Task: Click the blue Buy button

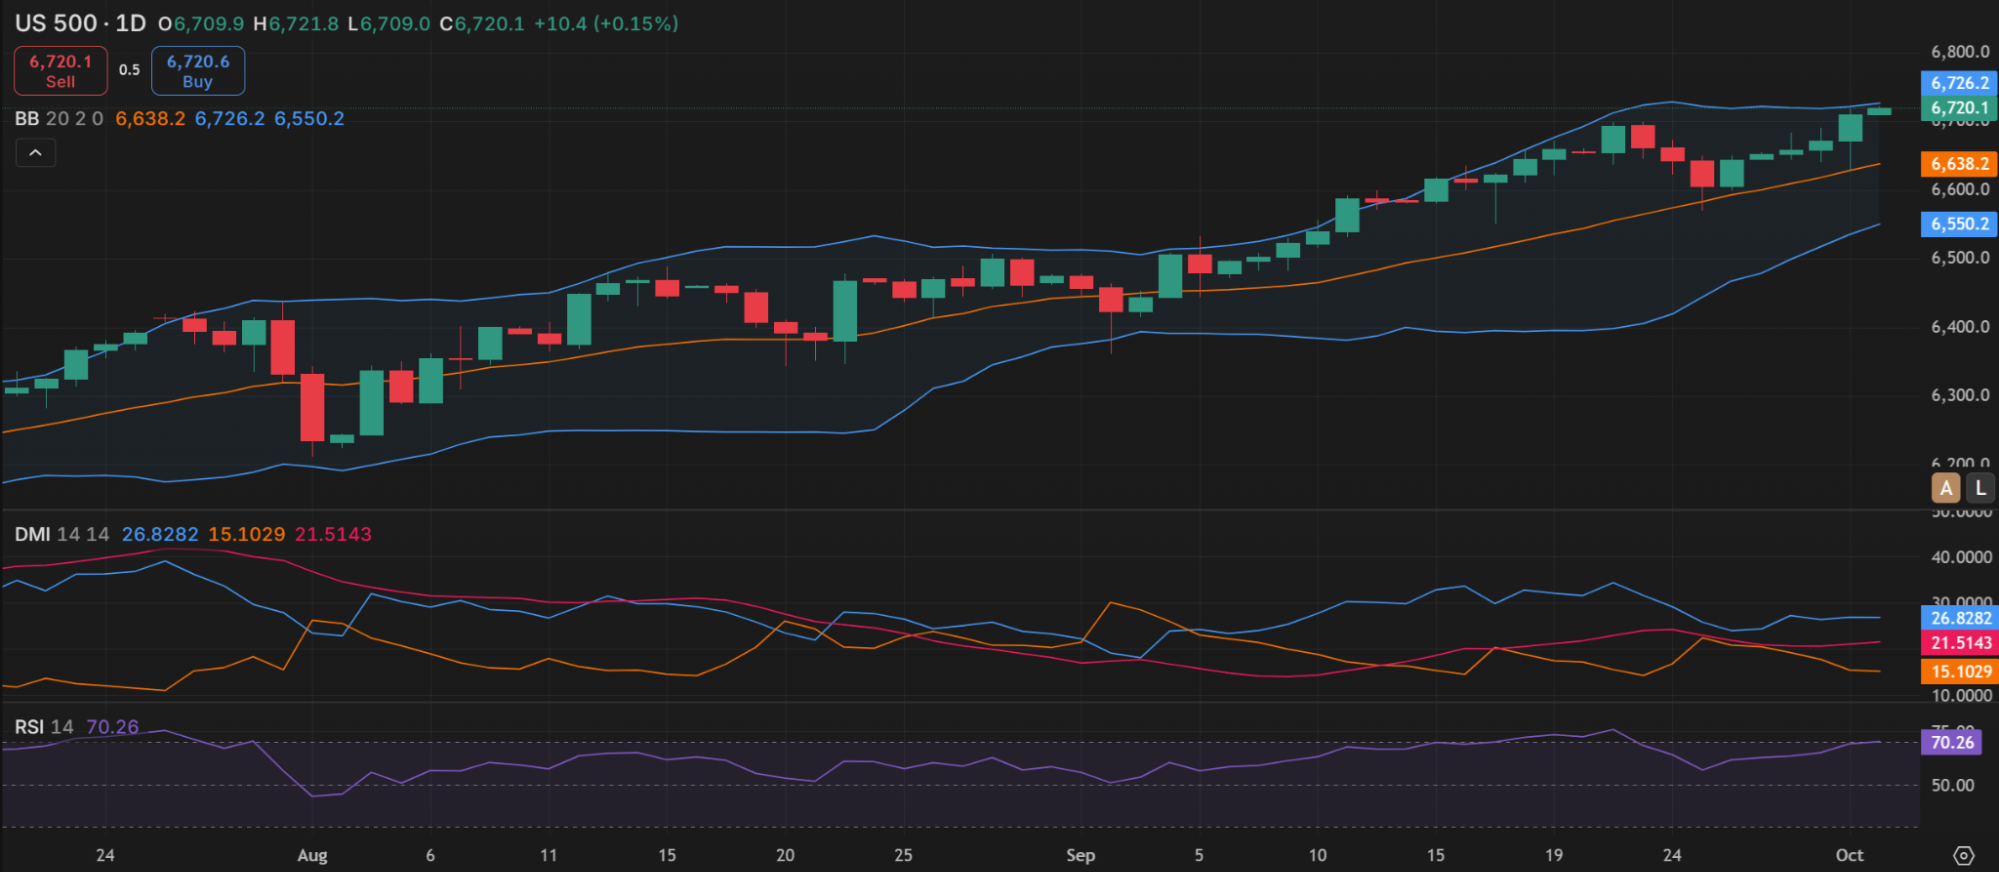Action: [x=198, y=71]
